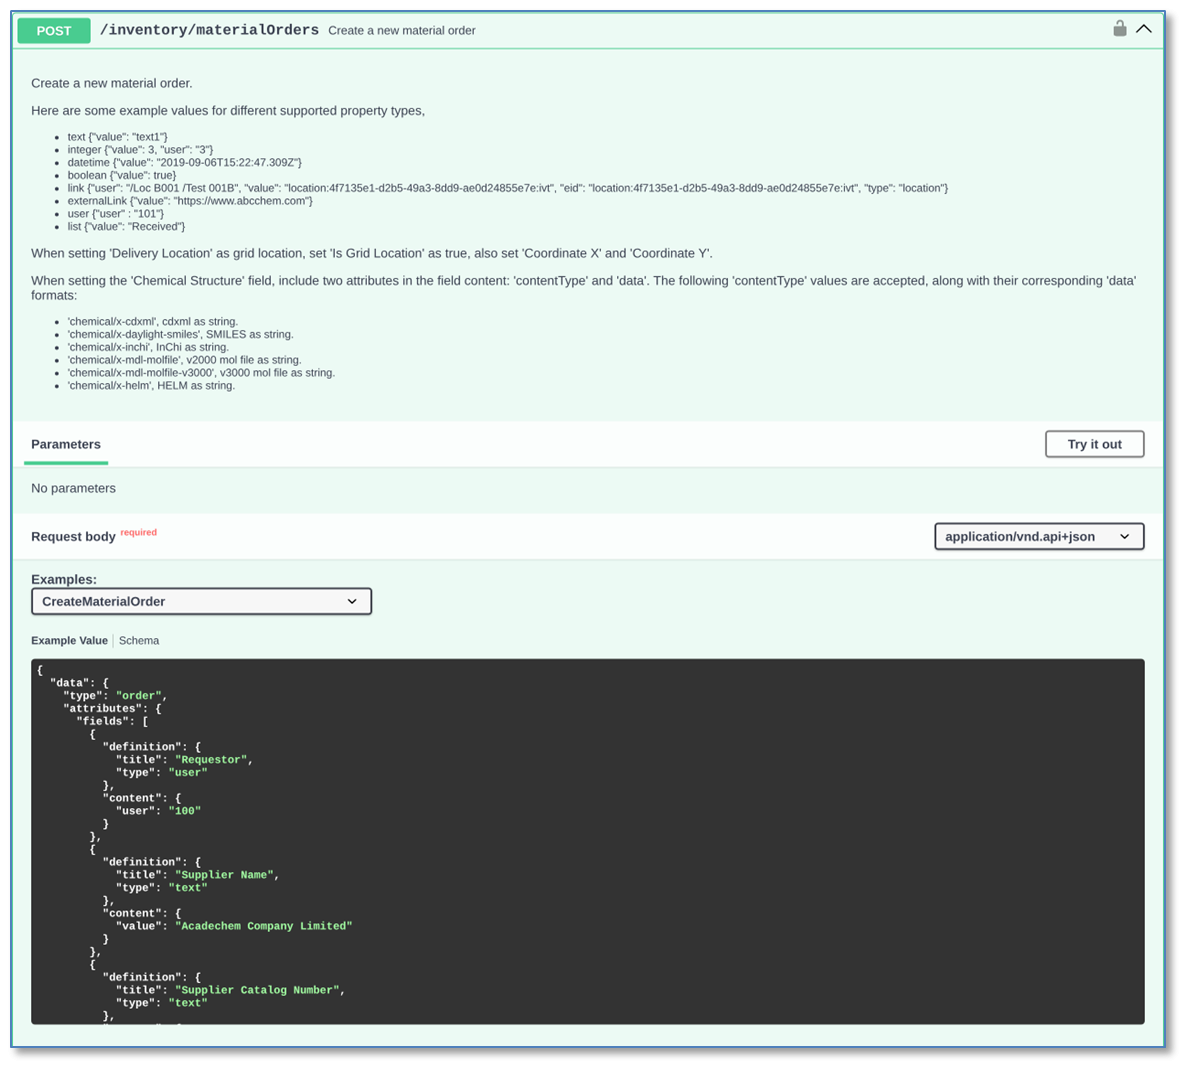Screen dimensions: 1184x1068
Task: Click the 'chemical/x-cdxml' list item
Action: 153,321
